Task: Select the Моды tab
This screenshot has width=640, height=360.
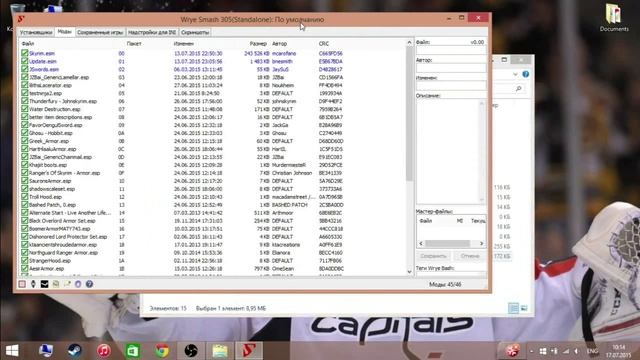Action: [64, 31]
